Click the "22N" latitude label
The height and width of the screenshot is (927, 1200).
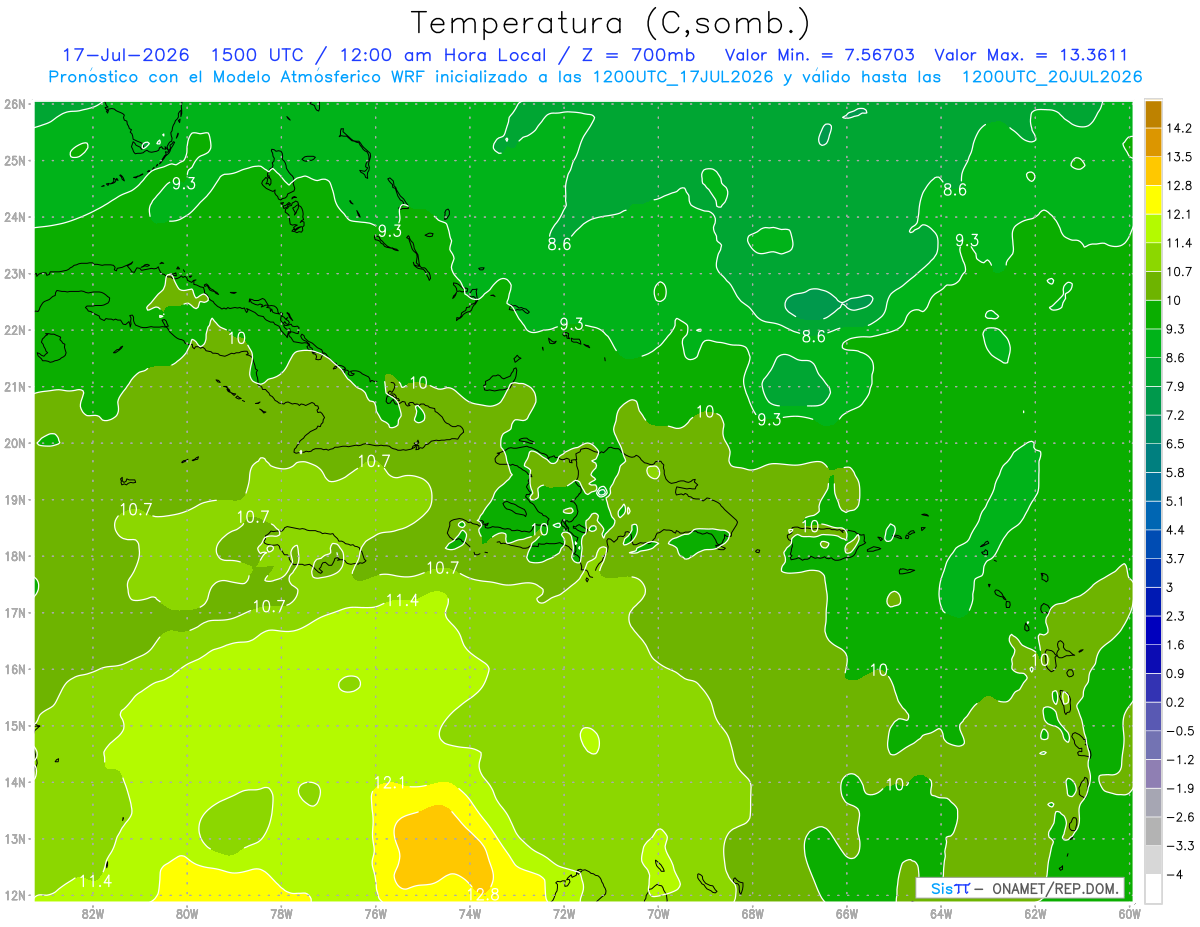click(14, 330)
